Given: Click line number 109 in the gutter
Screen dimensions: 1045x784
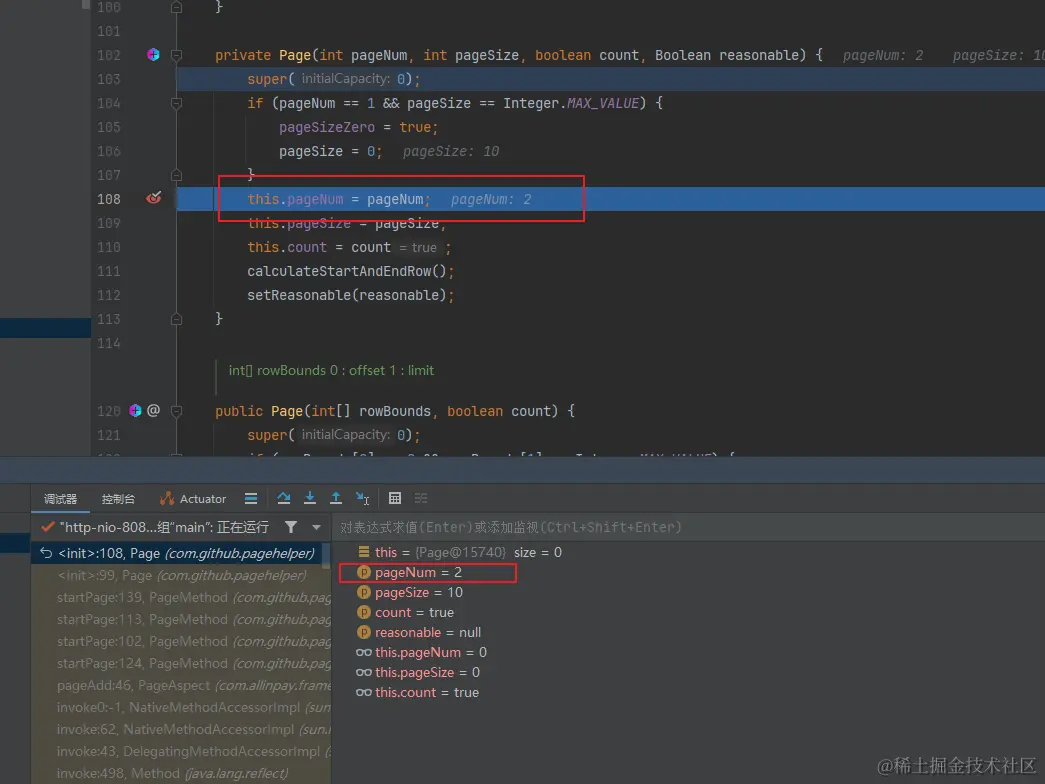Looking at the screenshot, I should pos(109,223).
